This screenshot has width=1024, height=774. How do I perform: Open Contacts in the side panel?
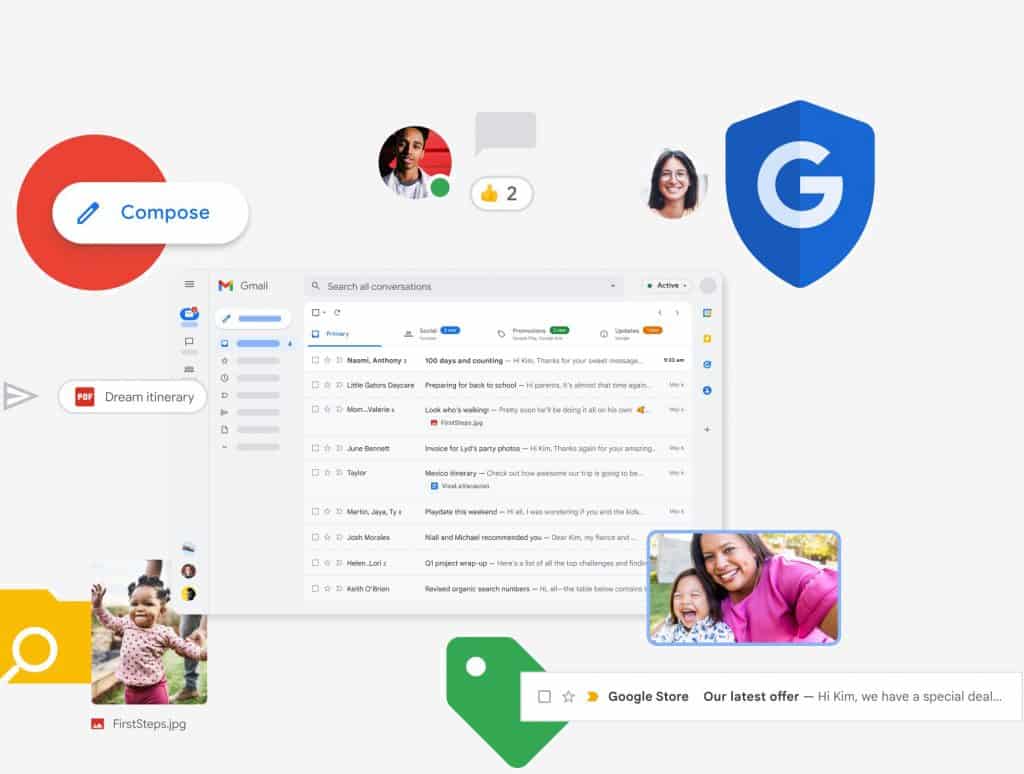pos(707,391)
